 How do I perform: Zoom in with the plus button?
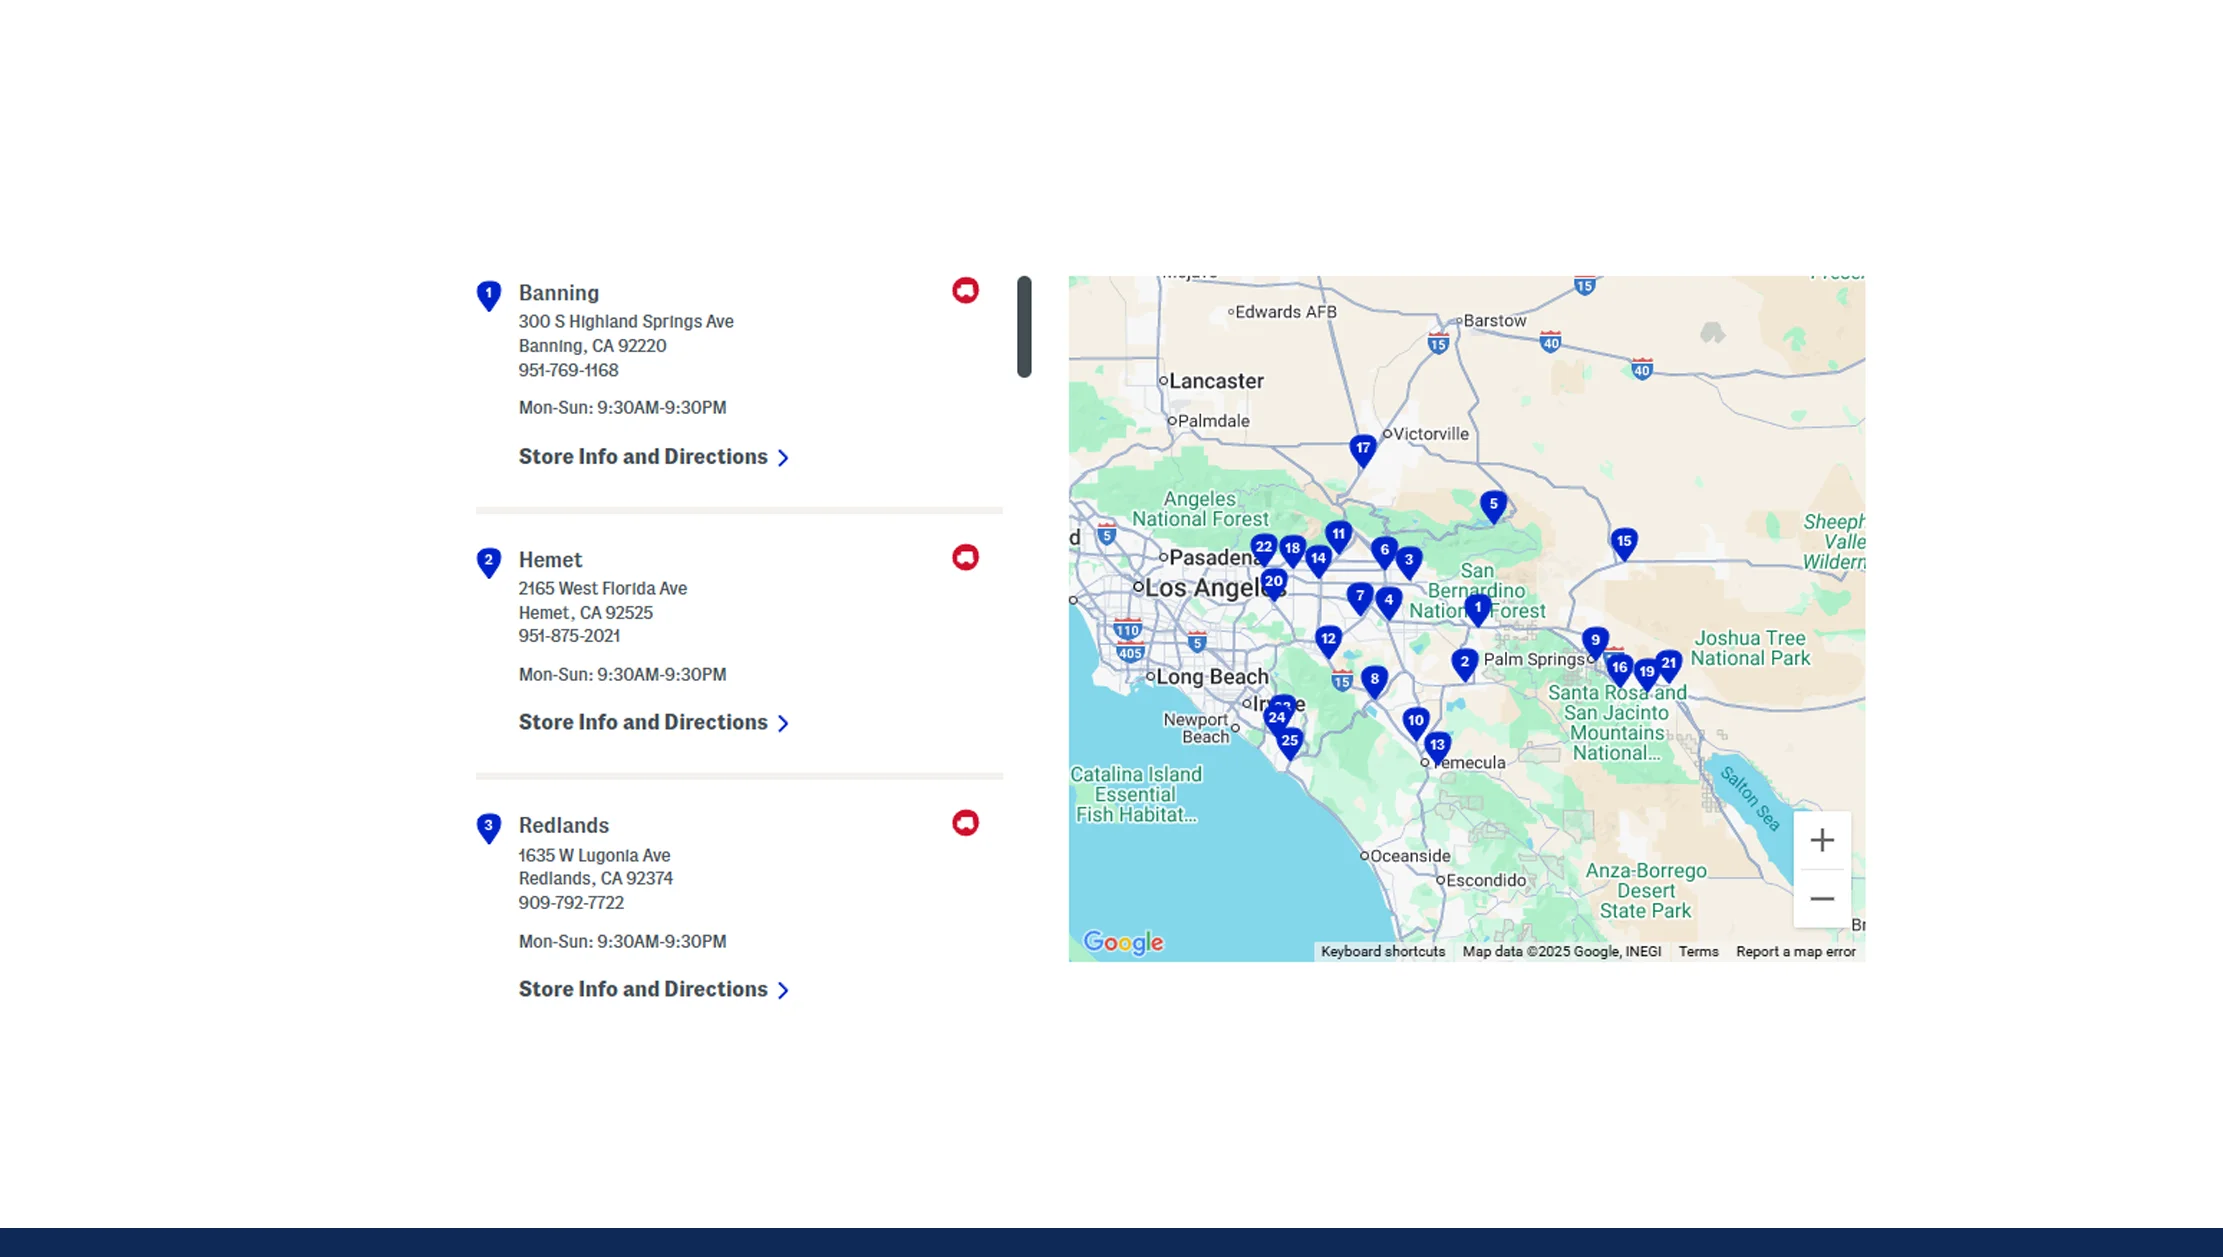(x=1822, y=840)
